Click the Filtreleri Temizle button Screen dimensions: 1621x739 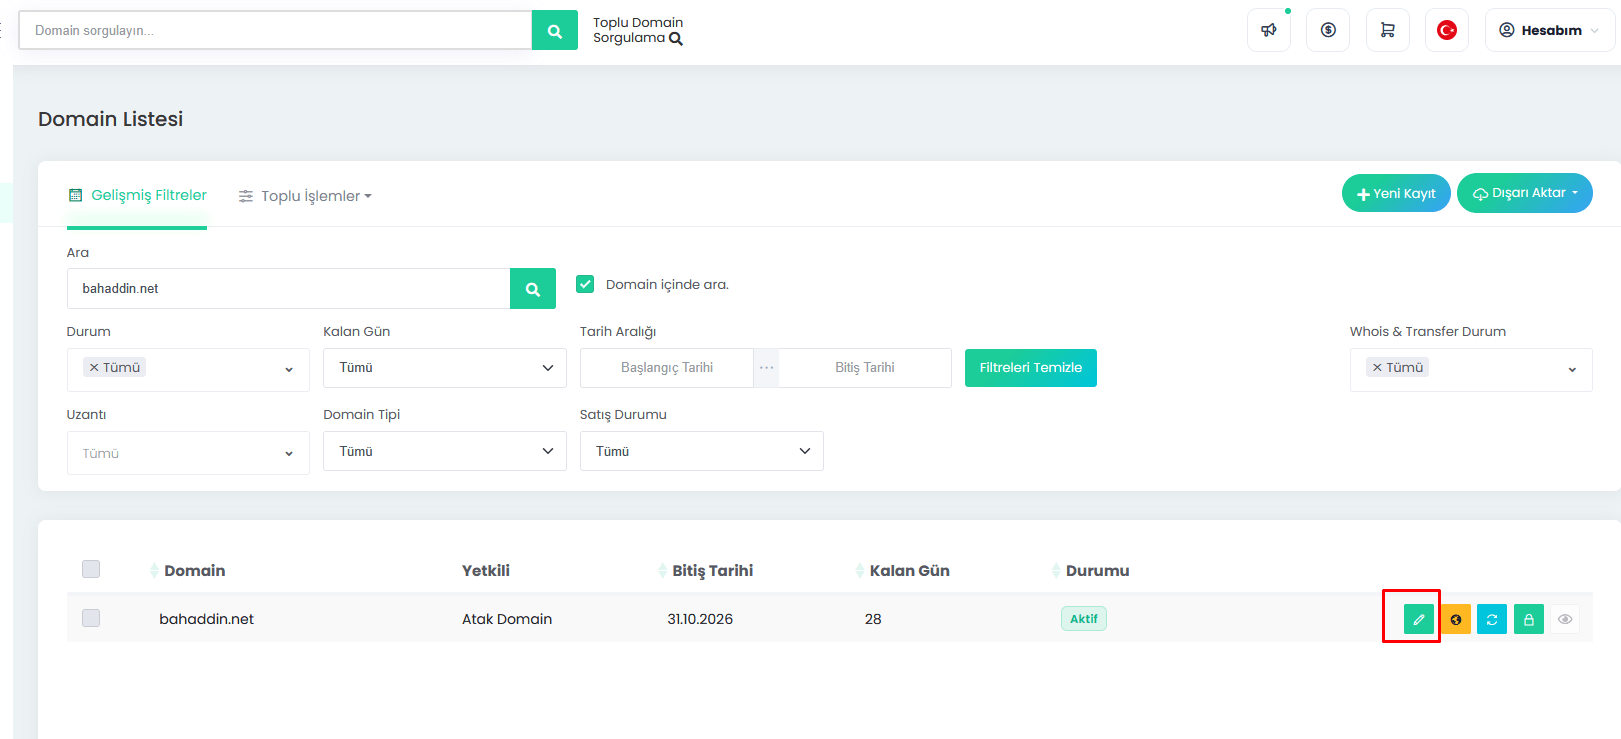[x=1031, y=368]
